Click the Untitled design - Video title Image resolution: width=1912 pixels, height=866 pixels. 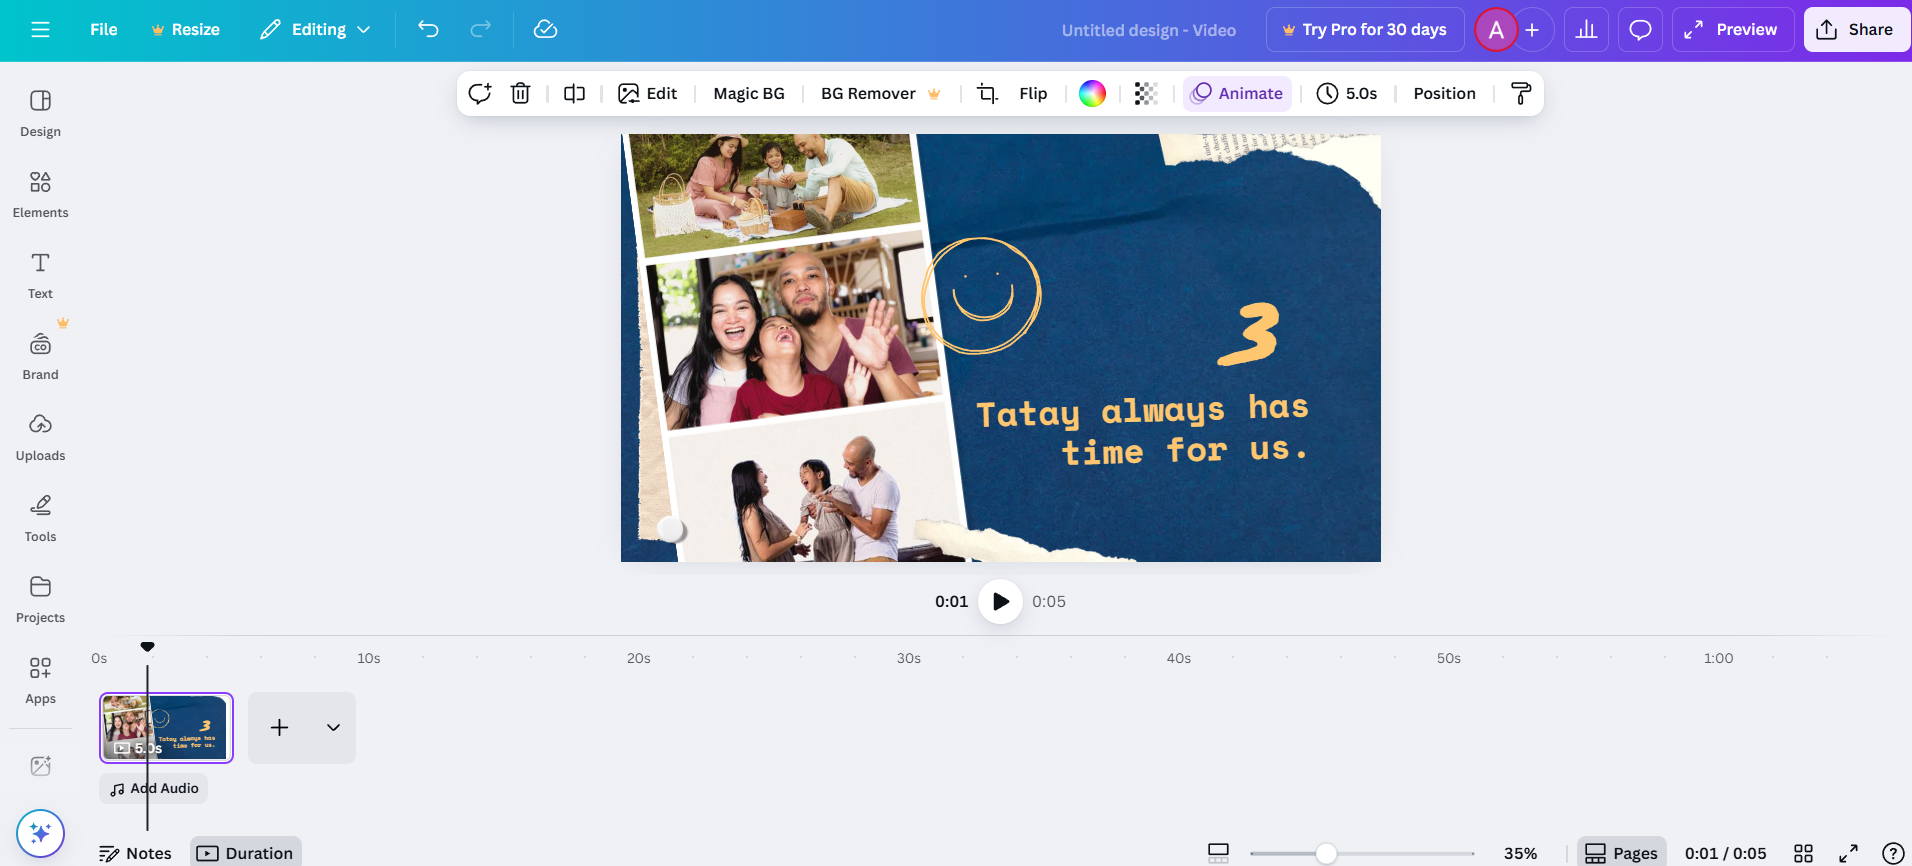click(1148, 30)
